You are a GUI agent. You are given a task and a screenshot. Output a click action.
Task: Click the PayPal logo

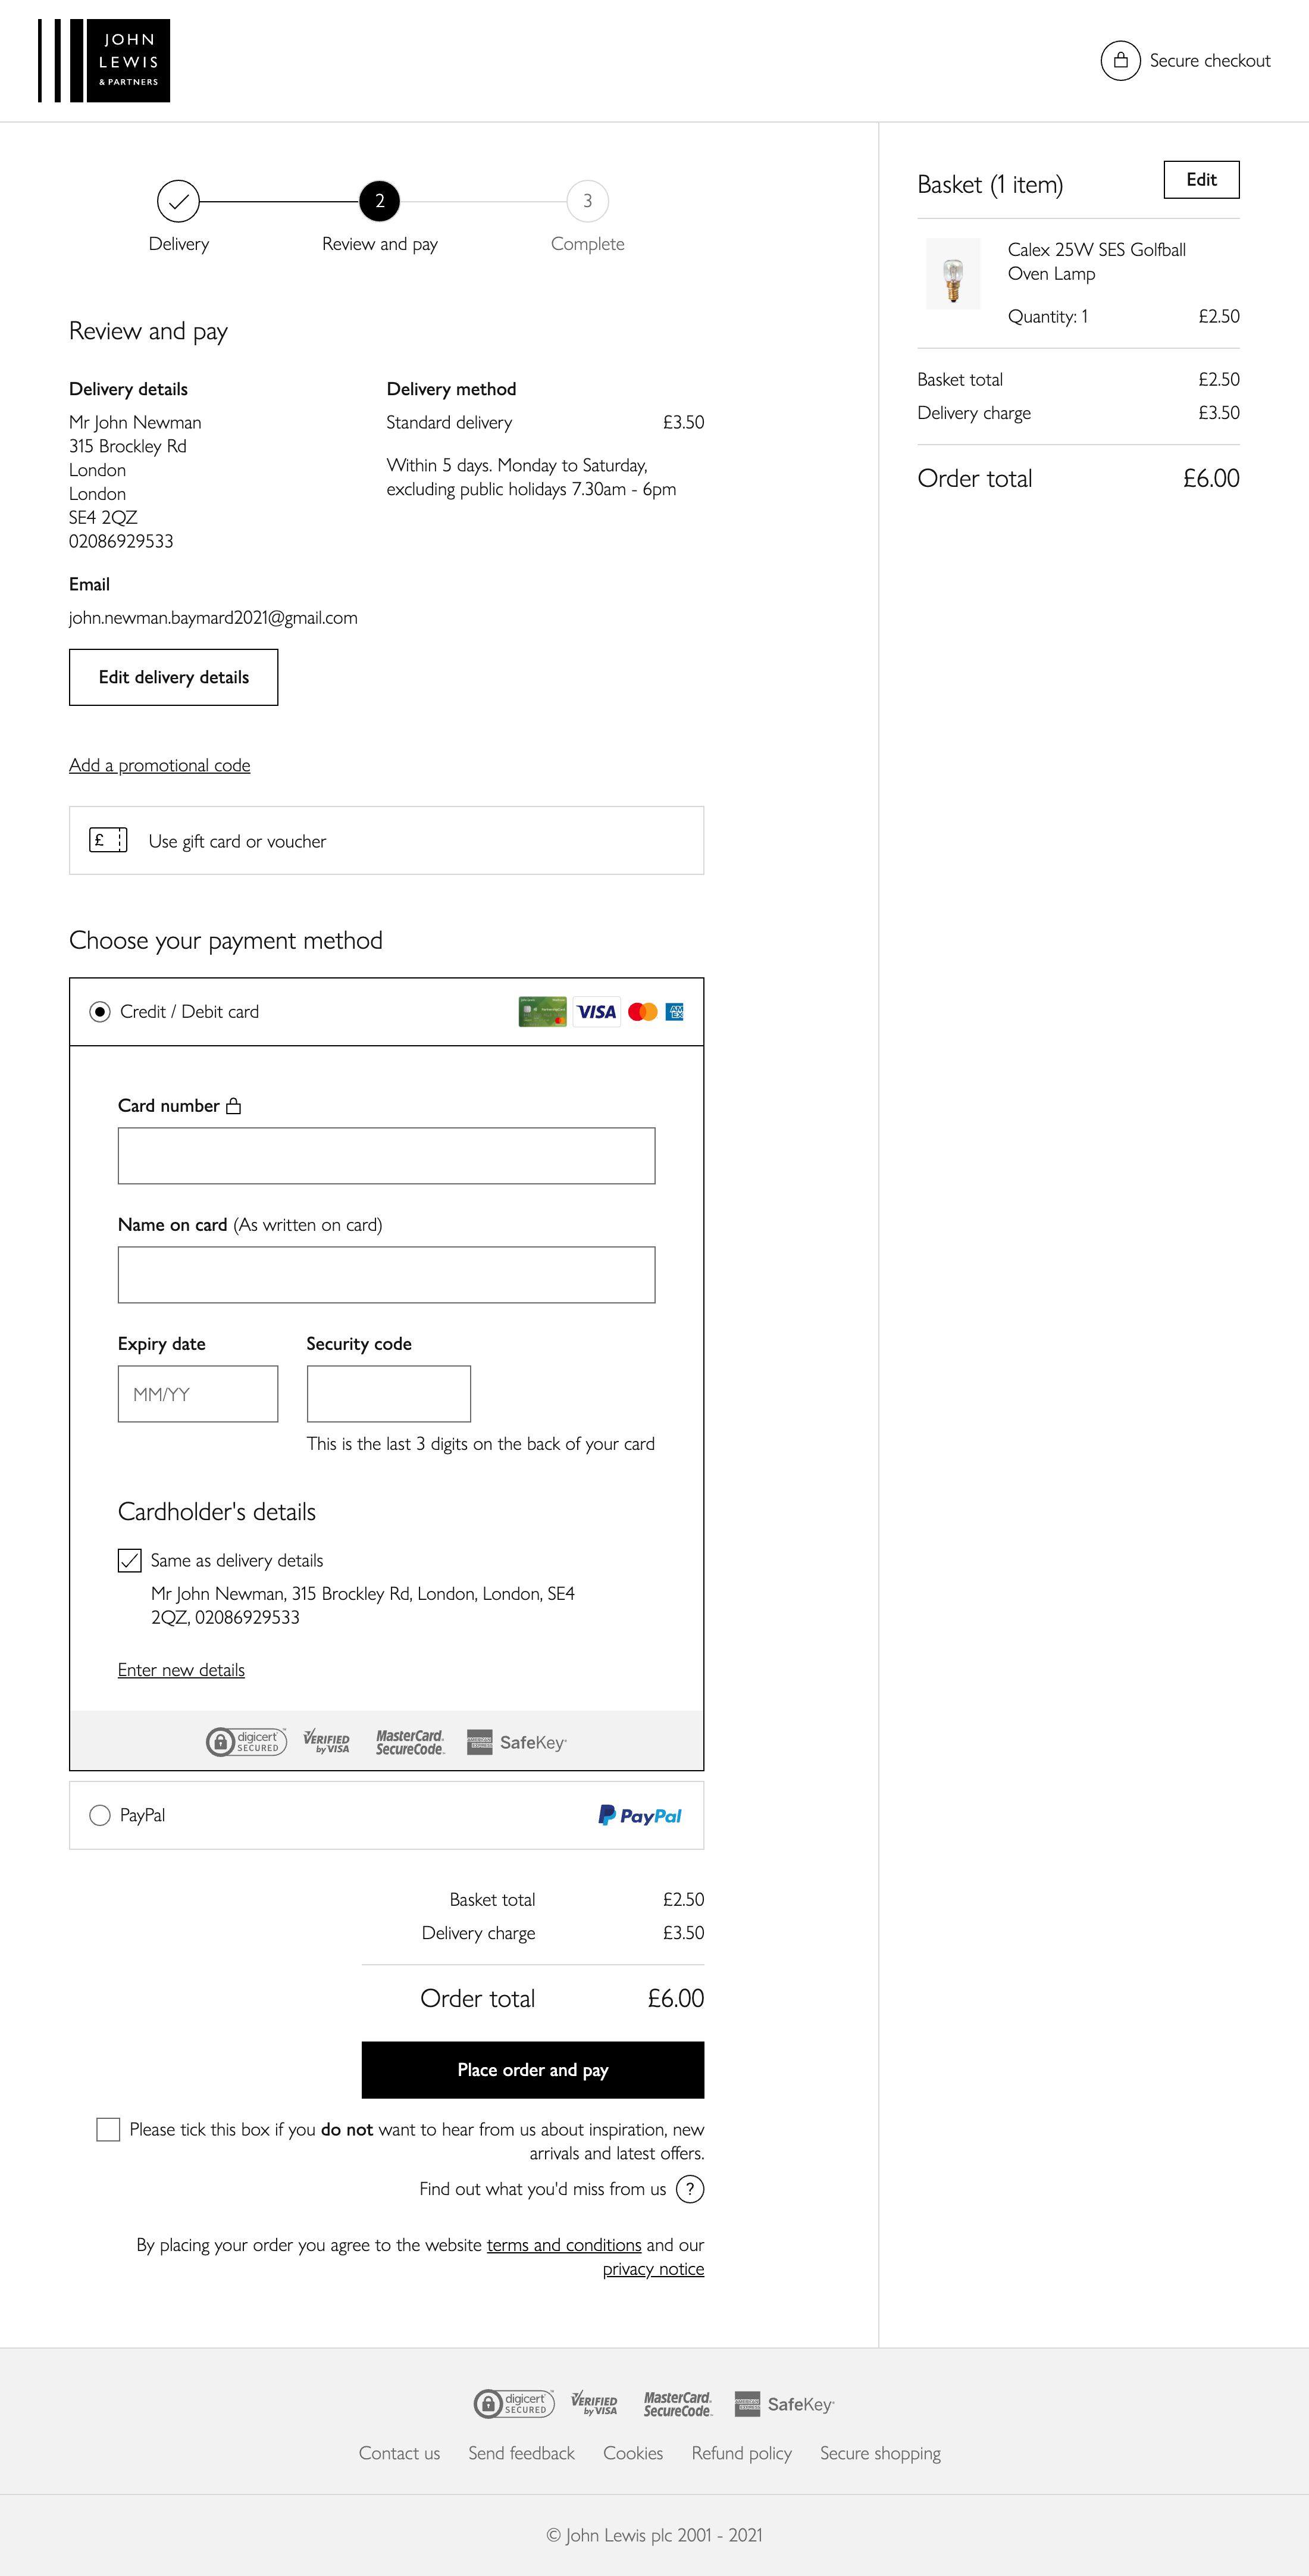pyautogui.click(x=640, y=1815)
